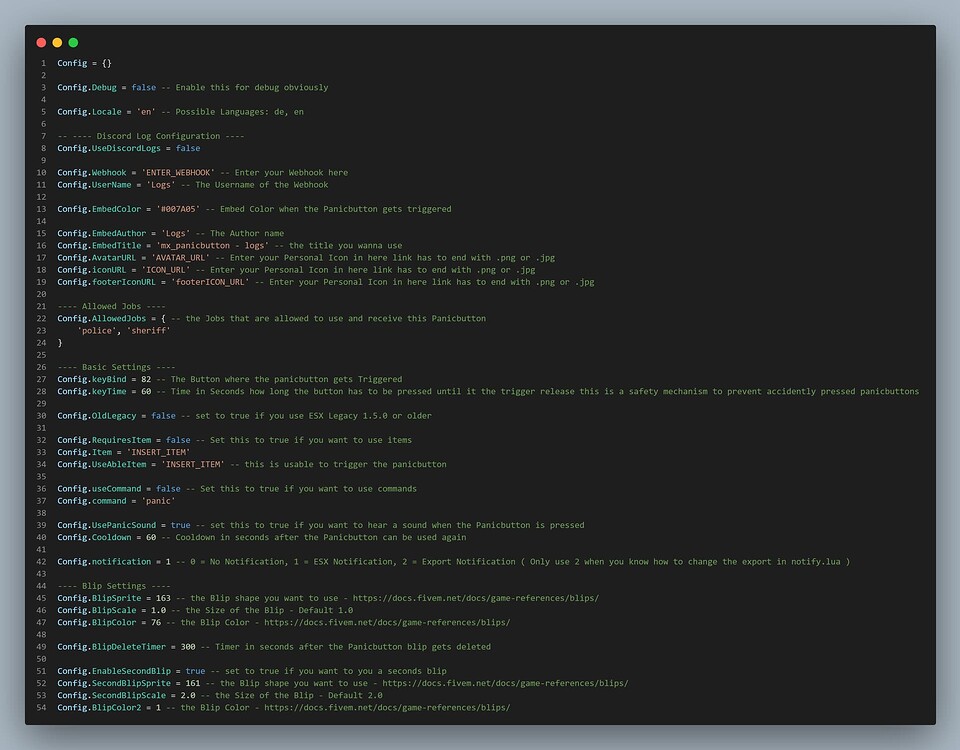The width and height of the screenshot is (960, 750).
Task: Click the 'police' string on line 23
Action: click(x=94, y=330)
